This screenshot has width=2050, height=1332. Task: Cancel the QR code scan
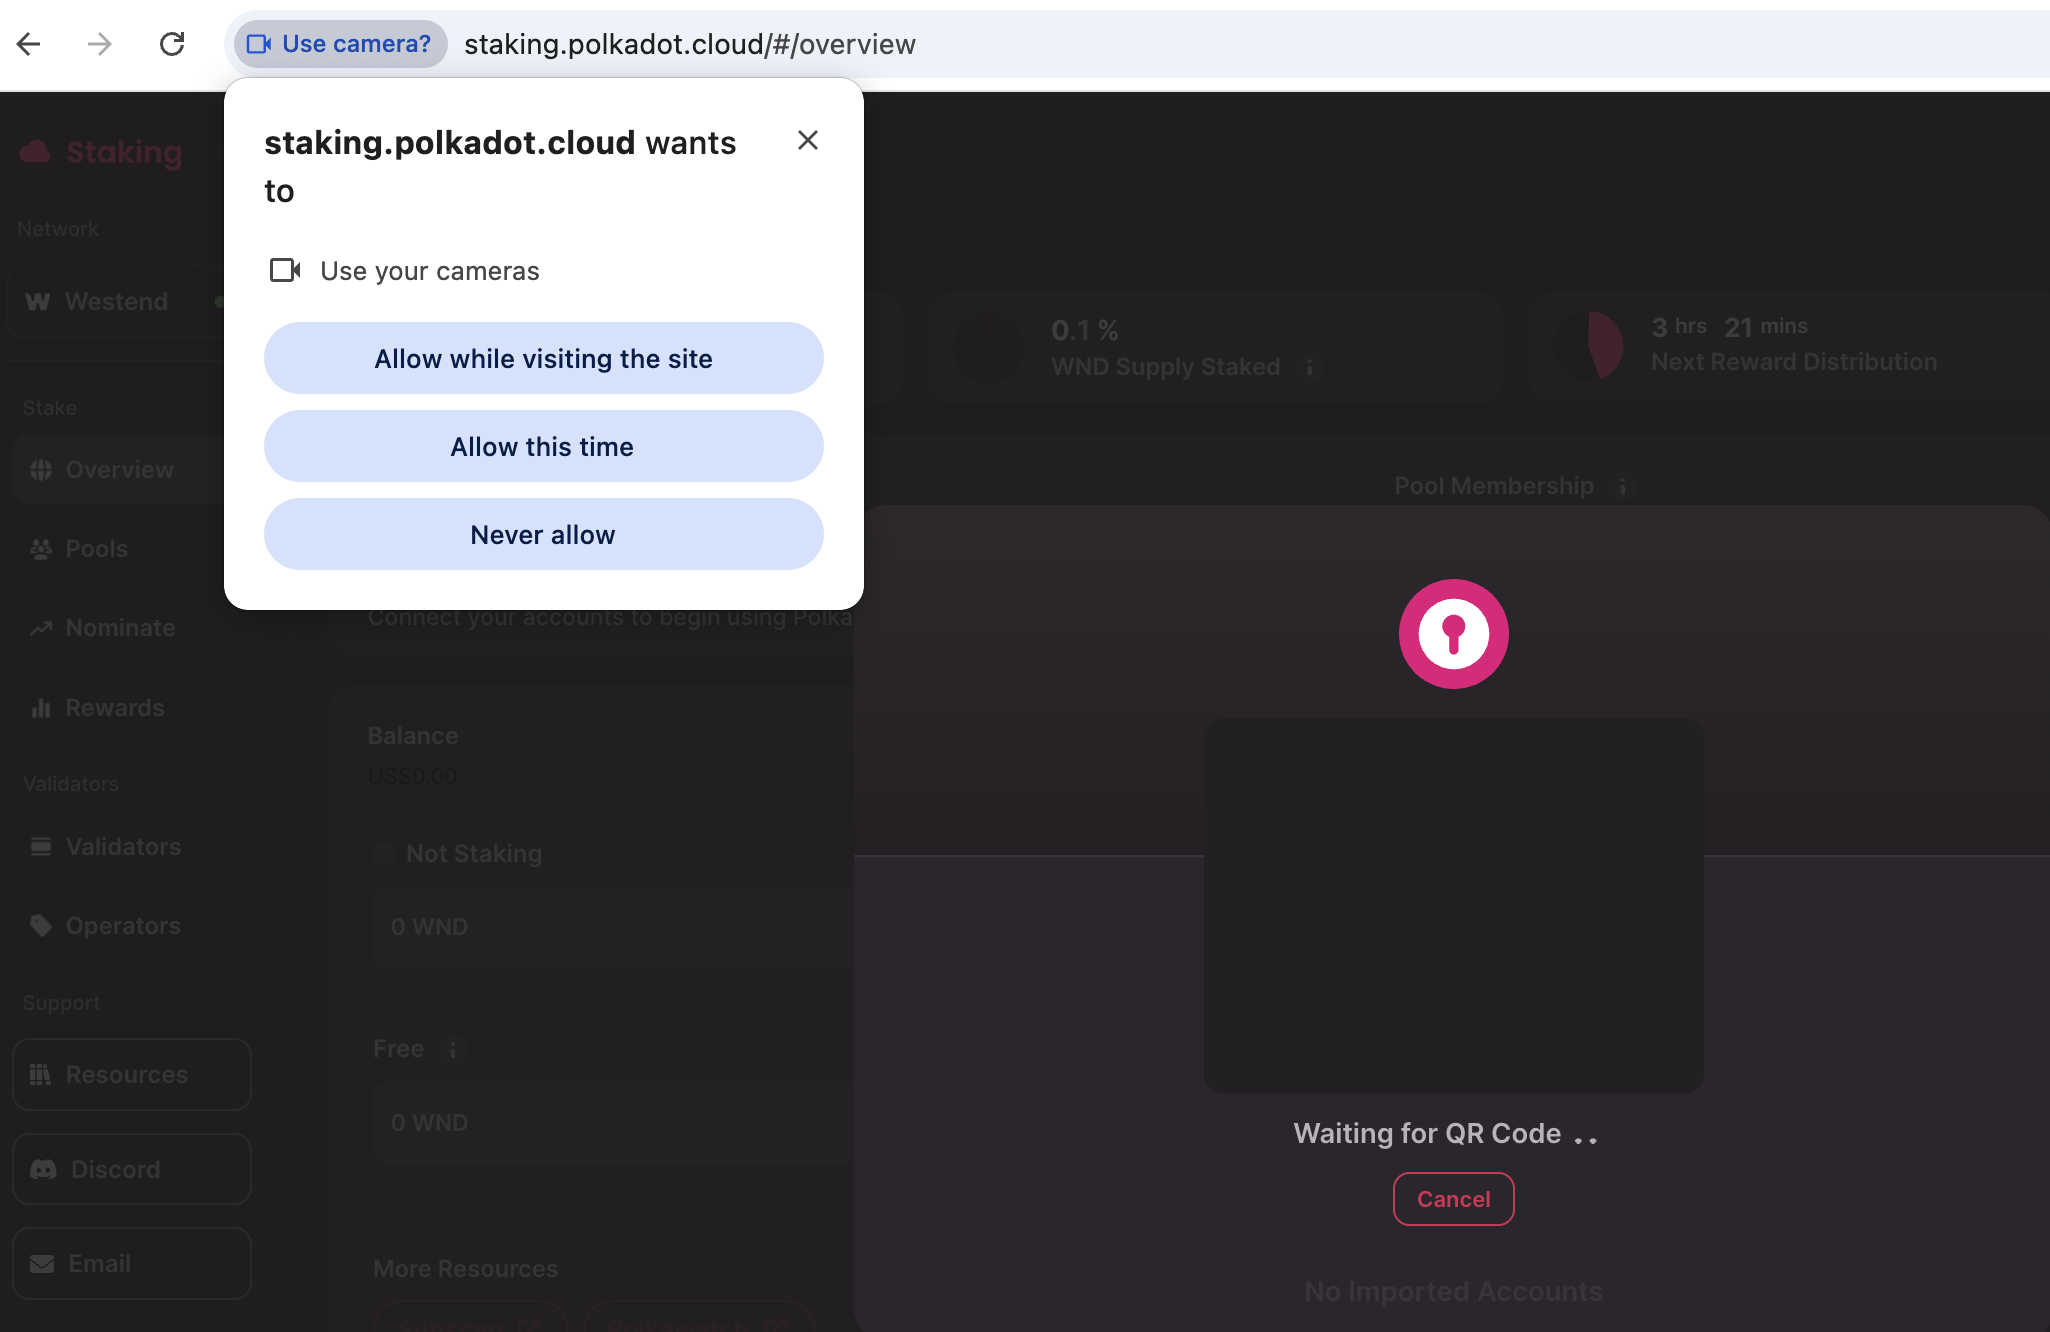tap(1453, 1199)
